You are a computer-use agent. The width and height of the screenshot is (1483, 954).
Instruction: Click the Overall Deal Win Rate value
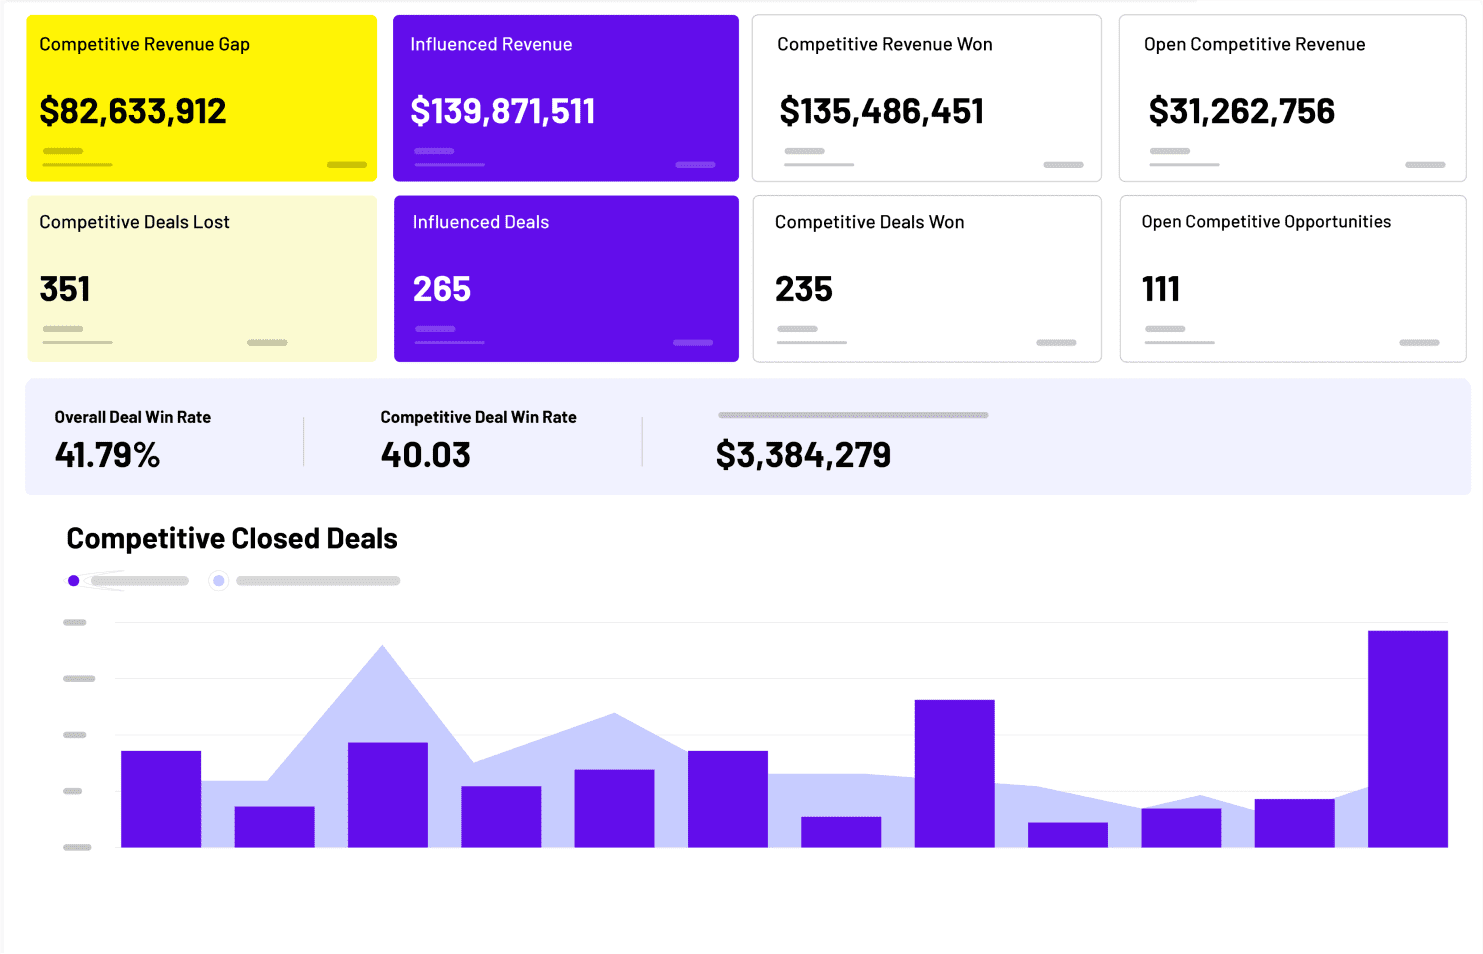107,455
